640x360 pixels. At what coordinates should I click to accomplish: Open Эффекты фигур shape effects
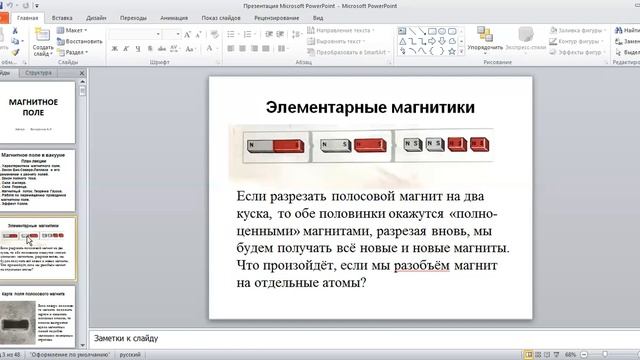(578, 52)
